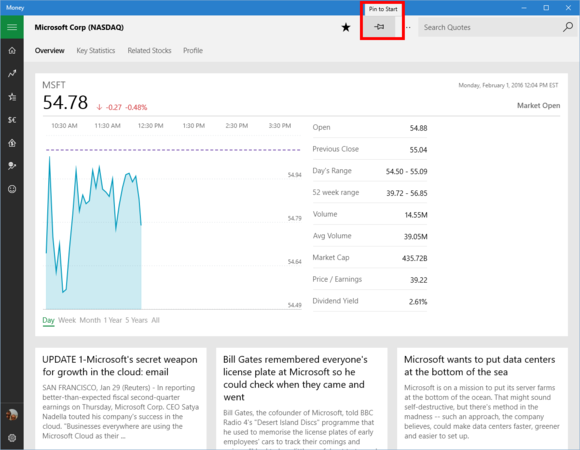Viewport: 580px width, 450px height.
Task: Click the Dividend Yield value 2.61%
Action: [x=418, y=302]
